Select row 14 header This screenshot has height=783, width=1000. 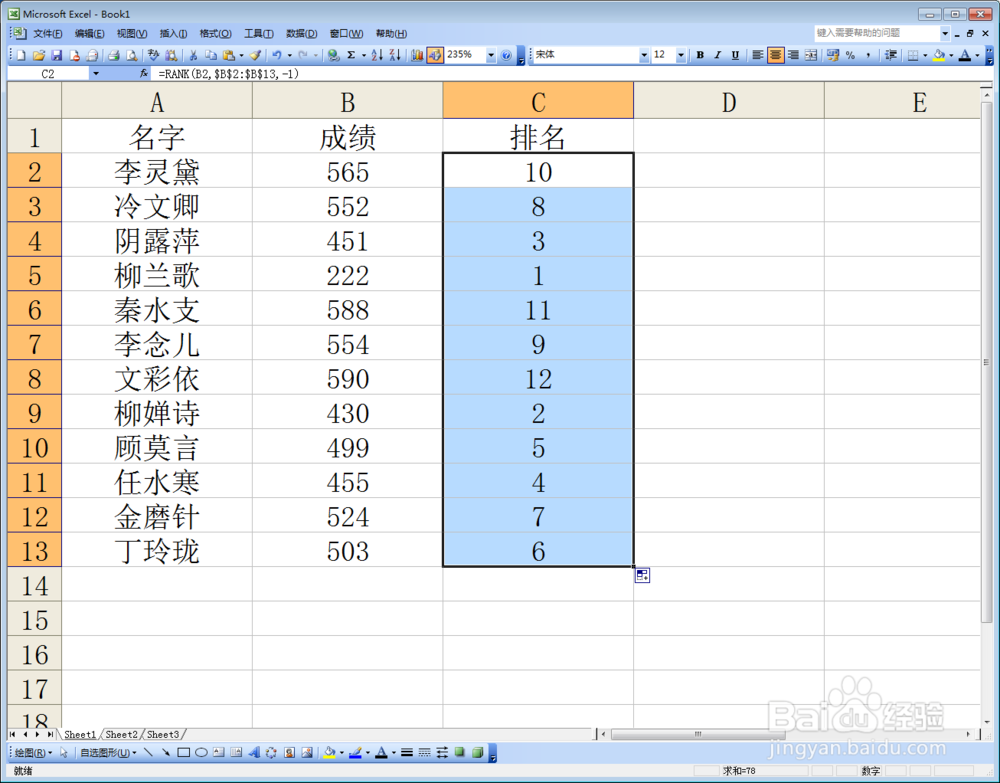click(34, 584)
